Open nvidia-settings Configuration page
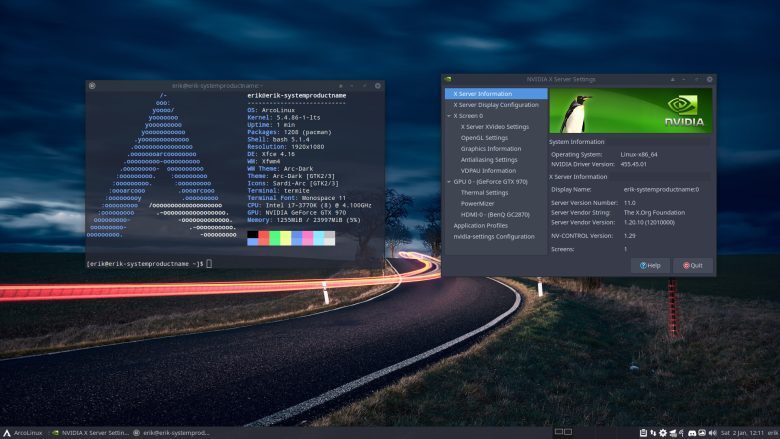Screen dimensions: 780x439 [494, 237]
